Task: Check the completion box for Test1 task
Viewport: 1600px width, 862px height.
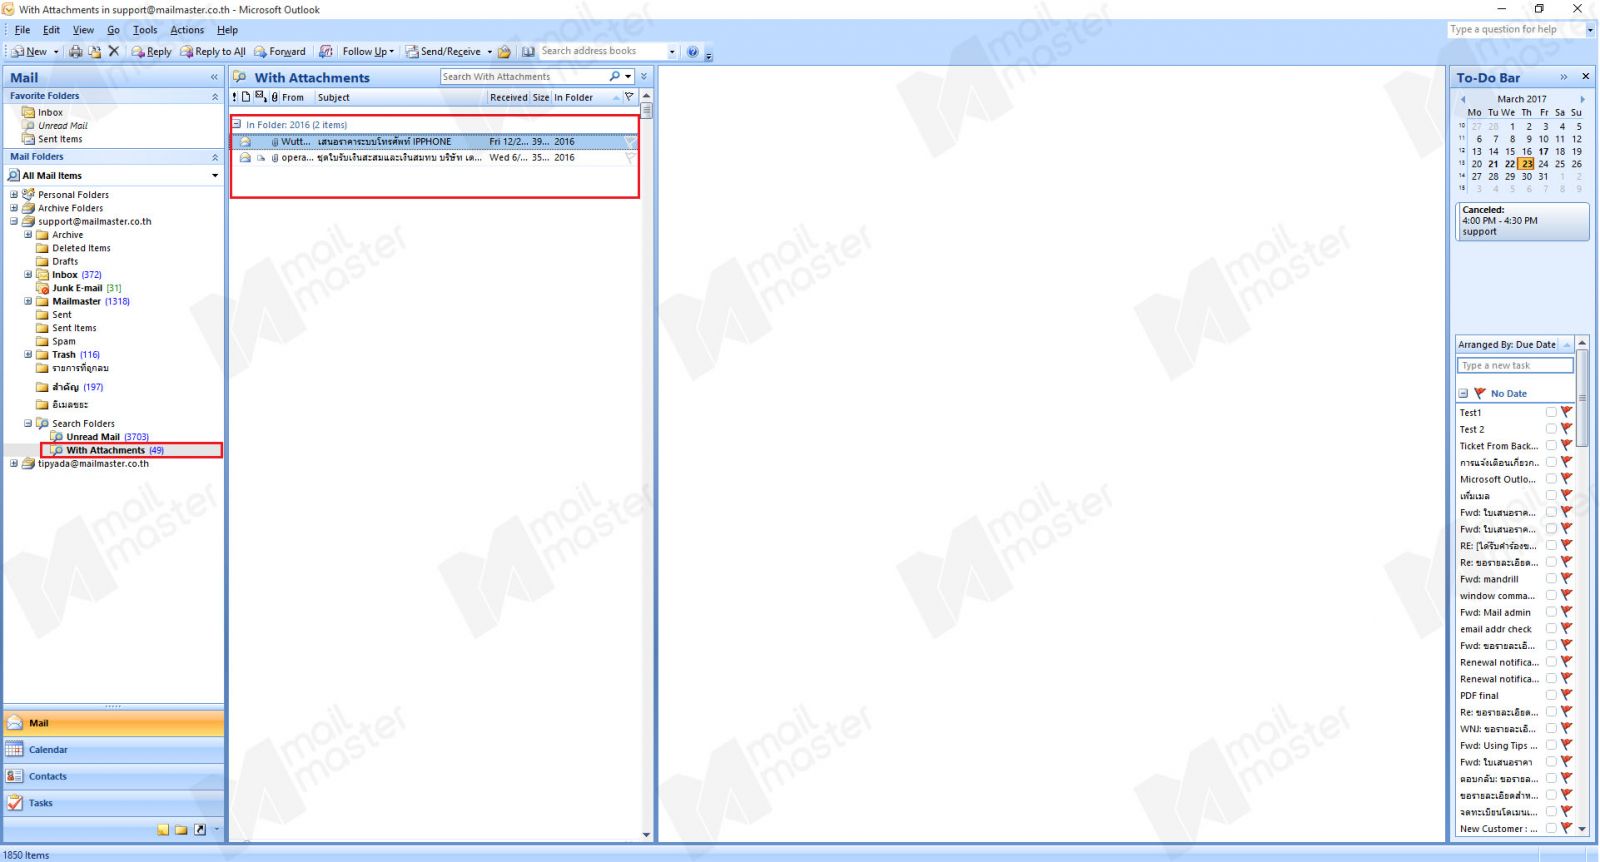Action: (1551, 412)
